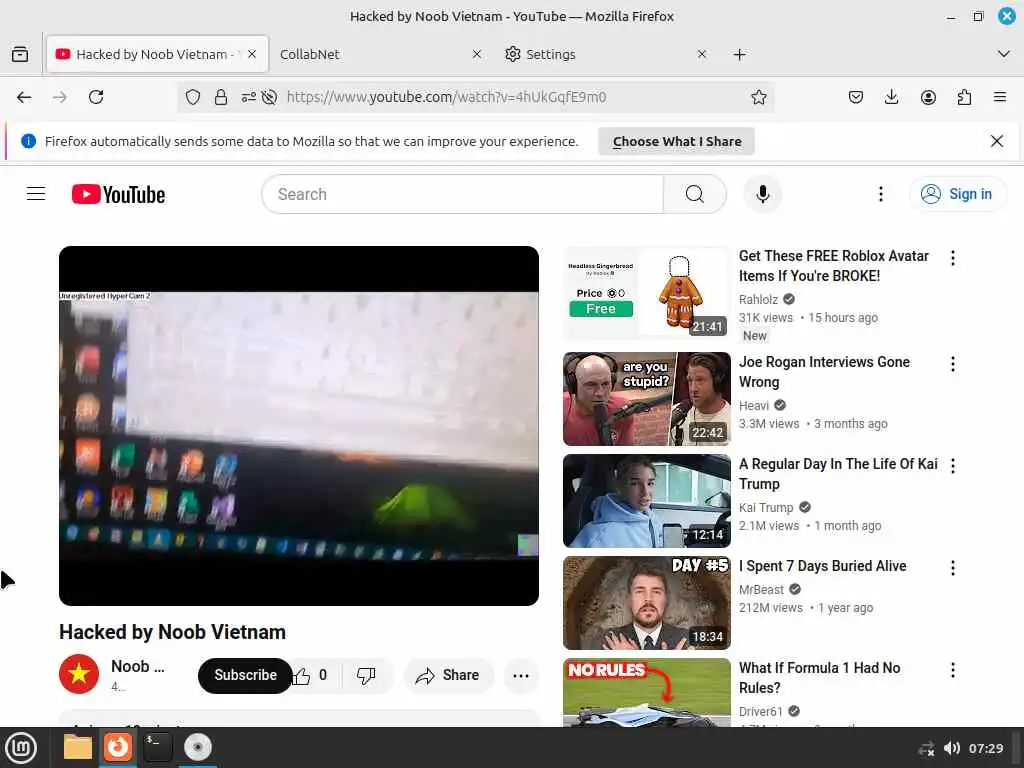The height and width of the screenshot is (768, 1024).
Task: Open Noob channel avatar with star
Action: coord(79,673)
